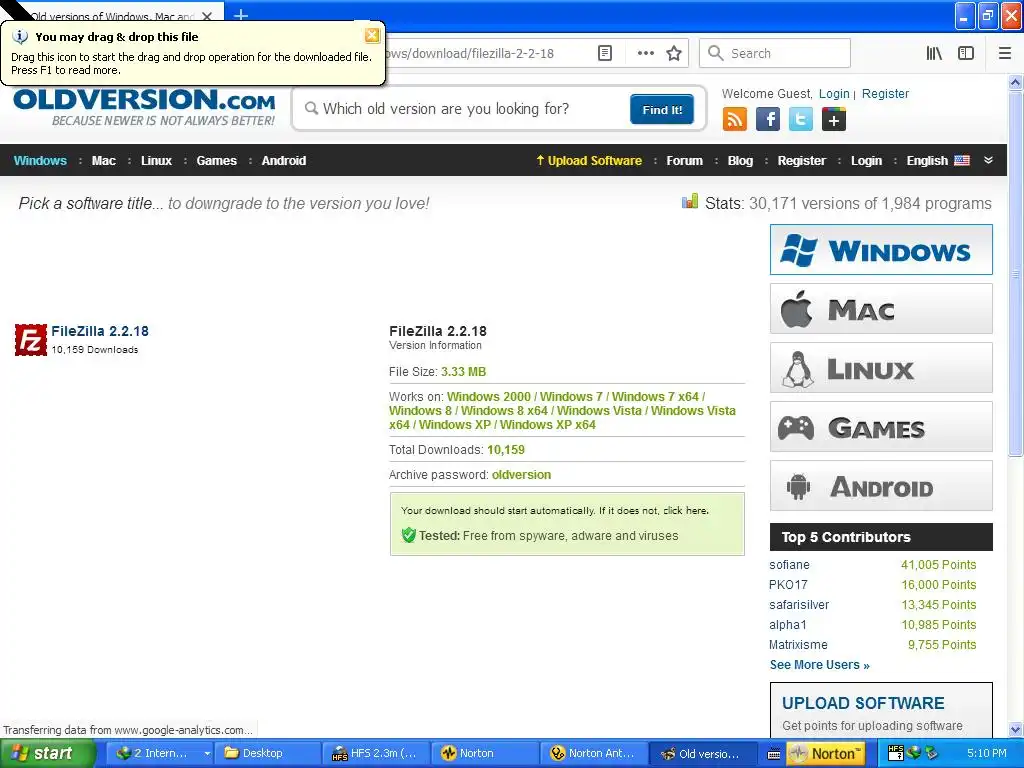This screenshot has height=768, width=1024.
Task: Switch to Norton Ant taskbar window
Action: [x=594, y=754]
